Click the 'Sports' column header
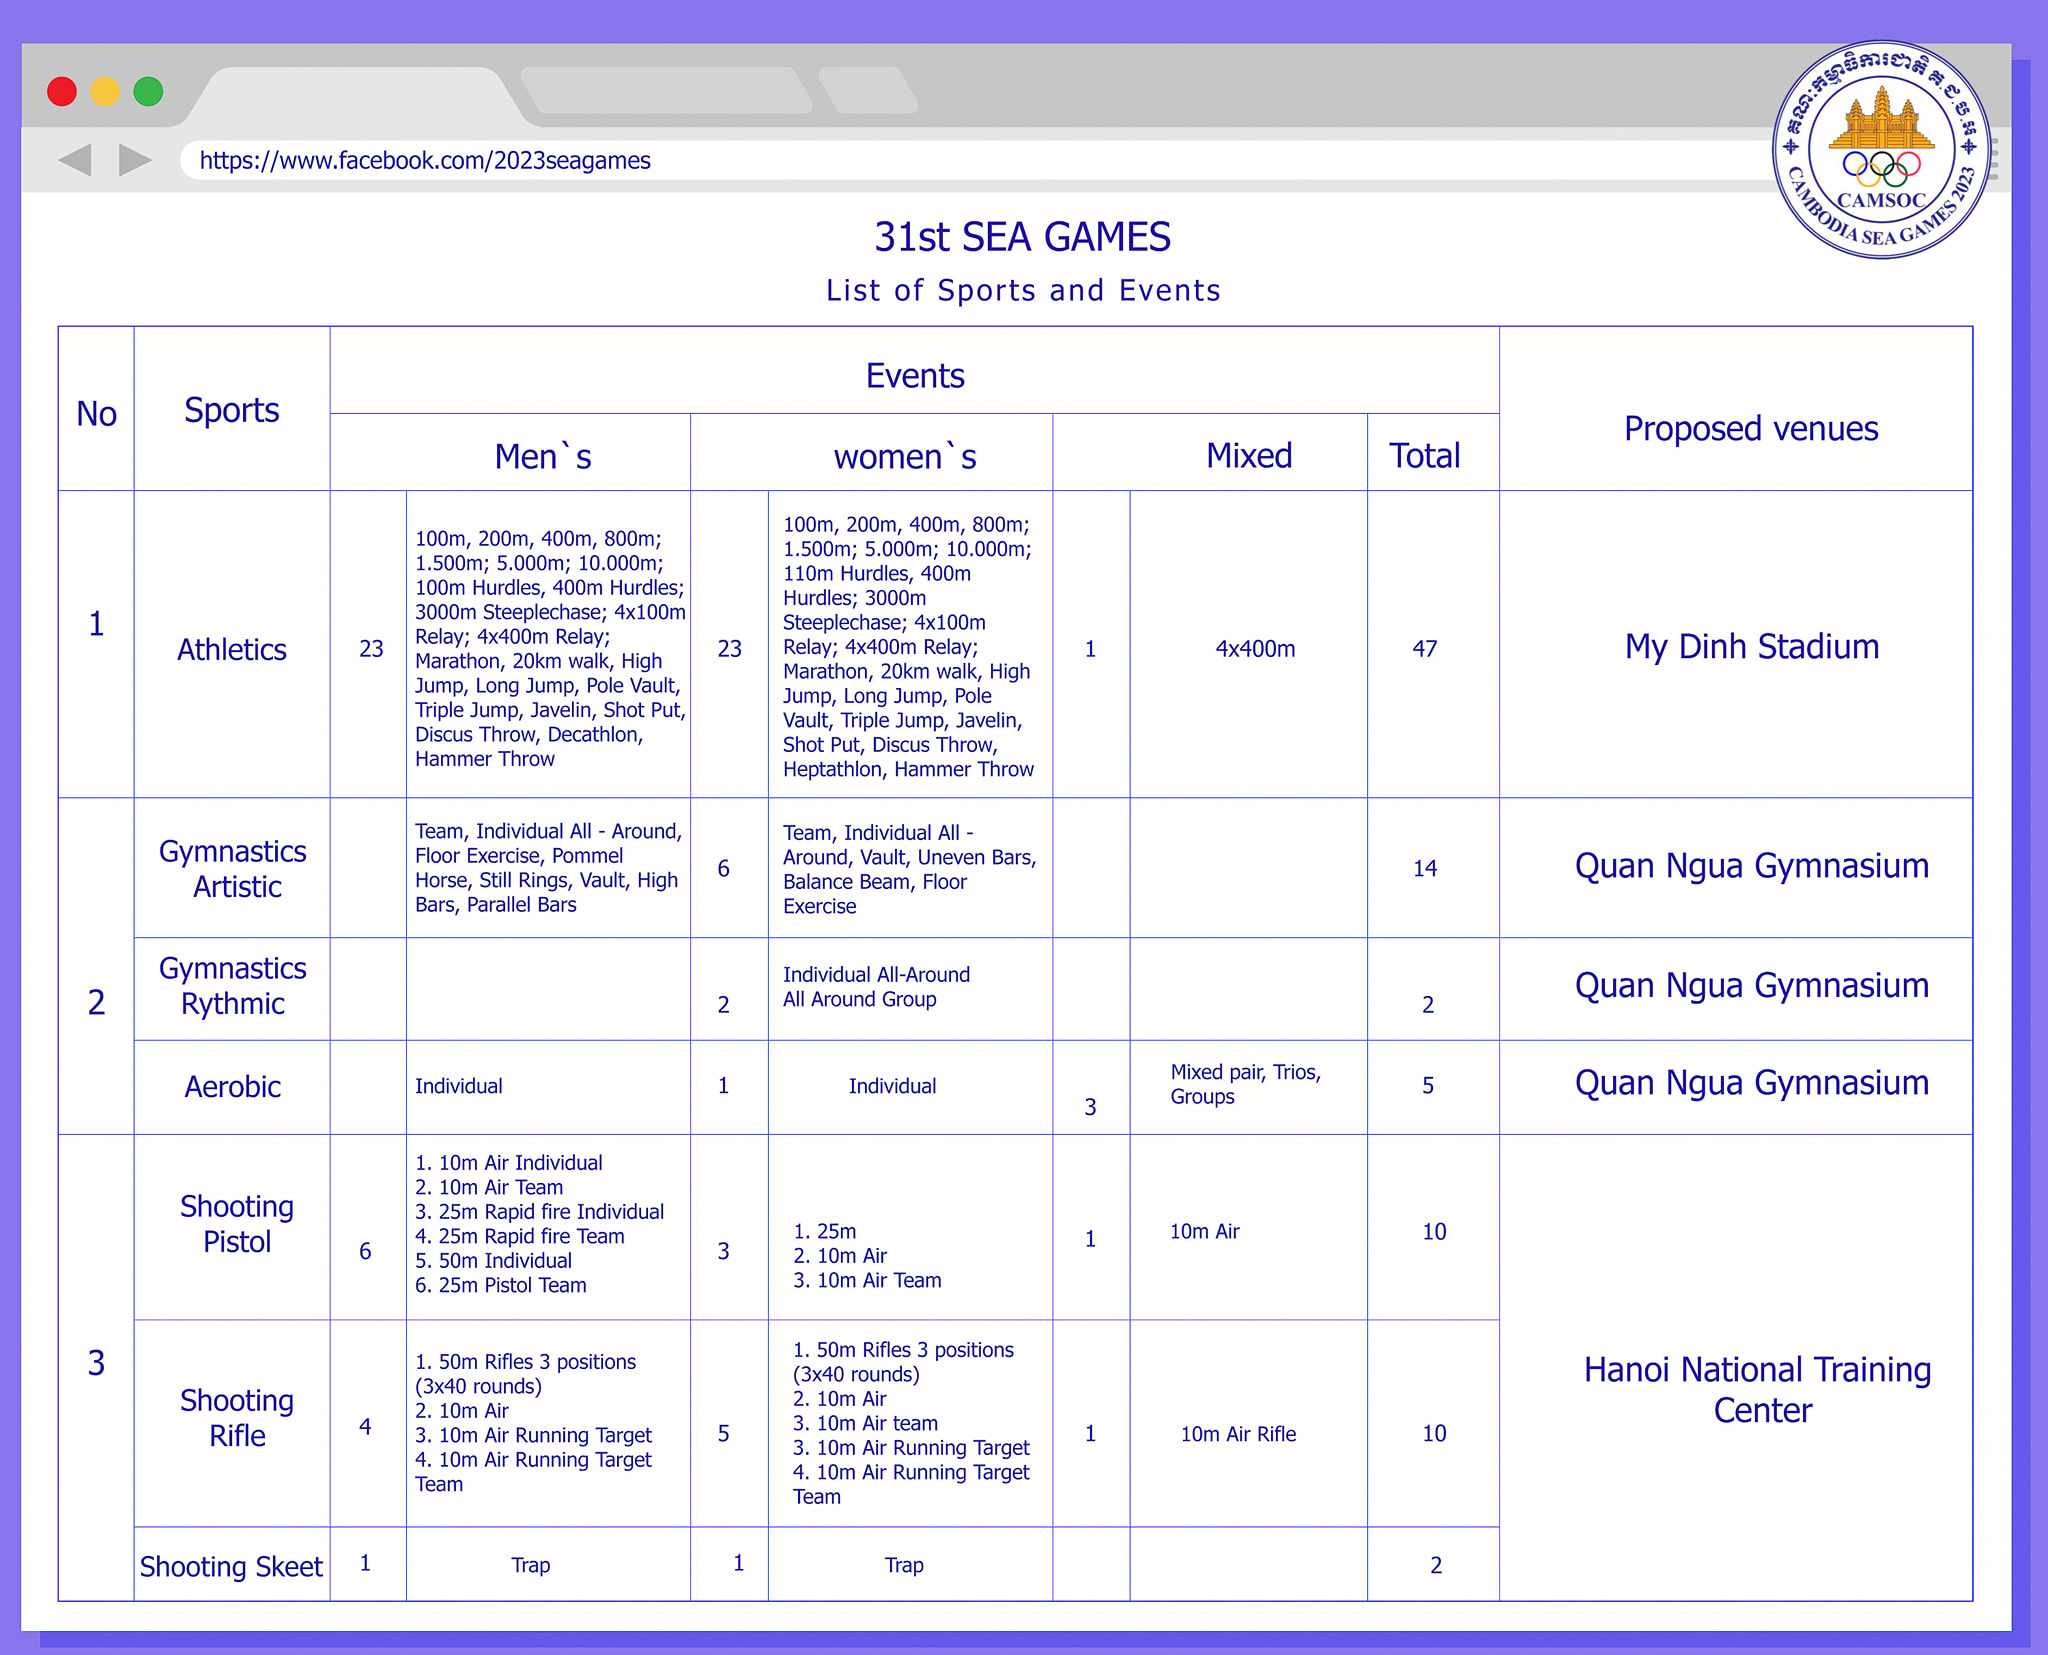 232,410
